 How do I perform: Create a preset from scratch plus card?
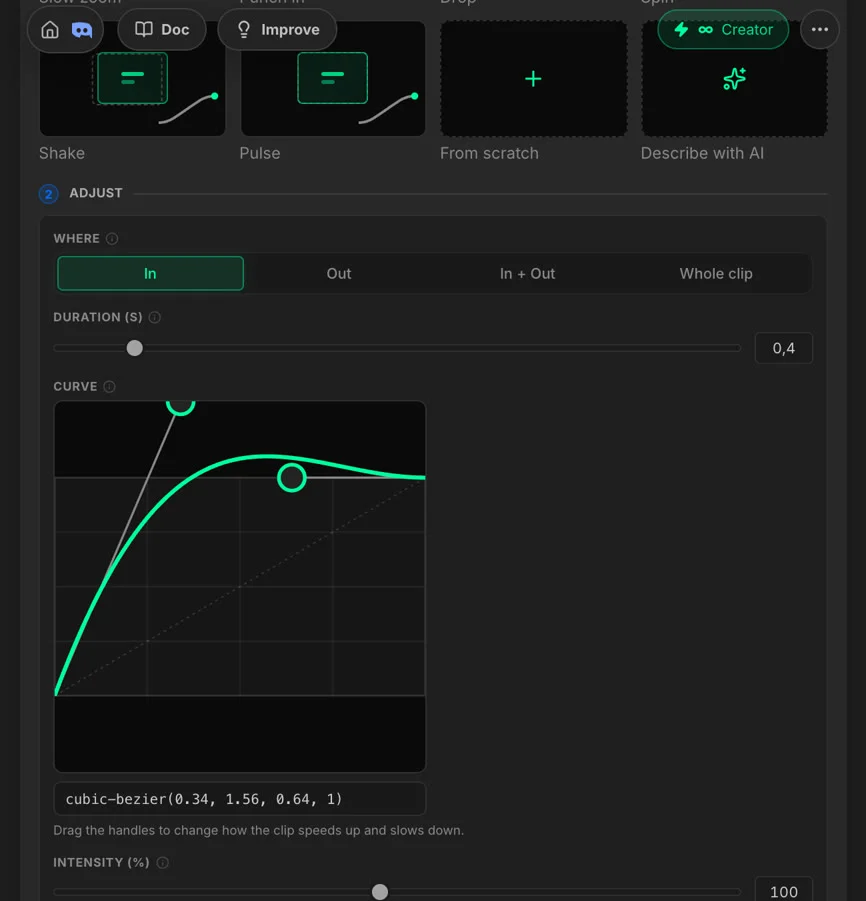[533, 79]
